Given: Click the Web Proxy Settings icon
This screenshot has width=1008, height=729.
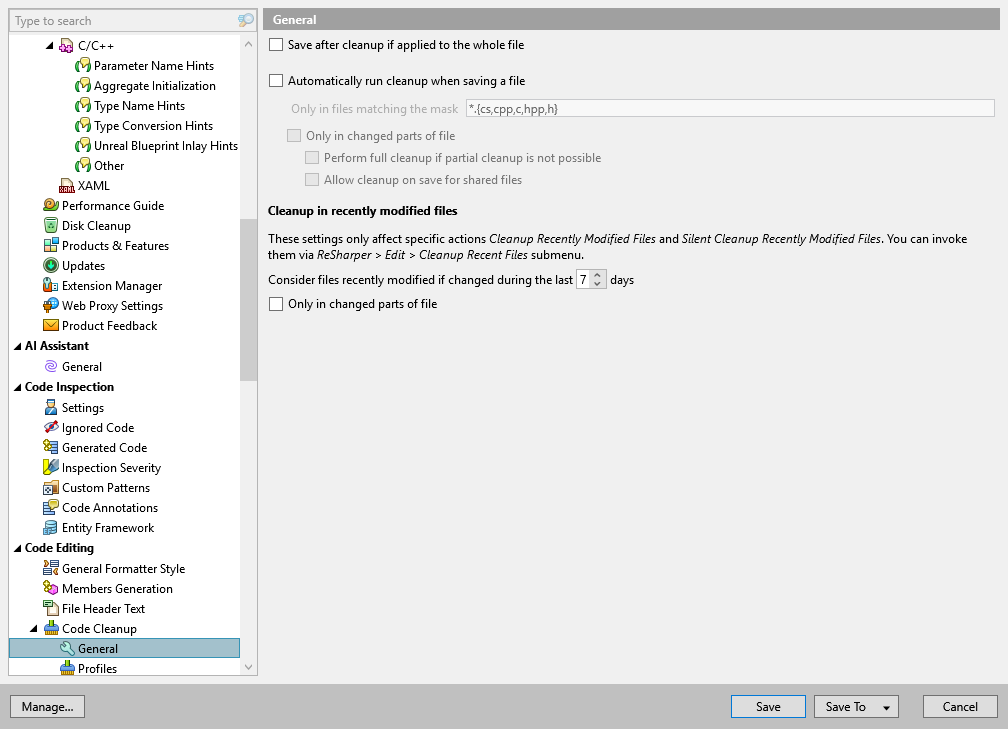Looking at the screenshot, I should pos(51,305).
